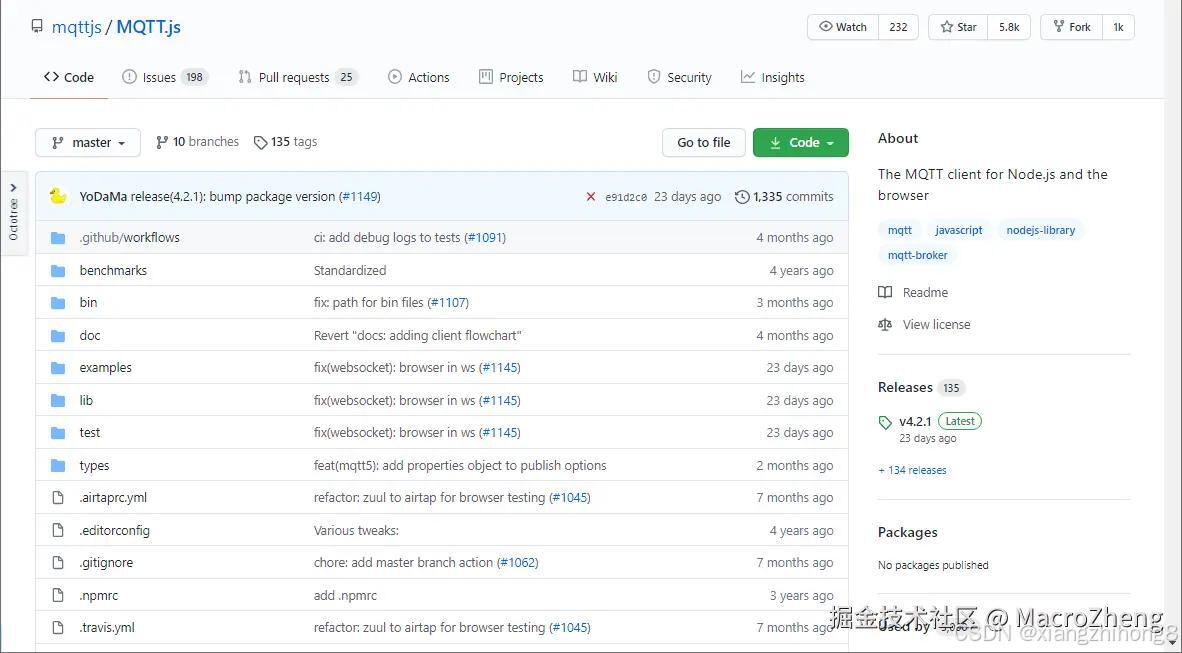Open the green Code dropdown
Screen dimensions: 1182x653
pos(800,142)
